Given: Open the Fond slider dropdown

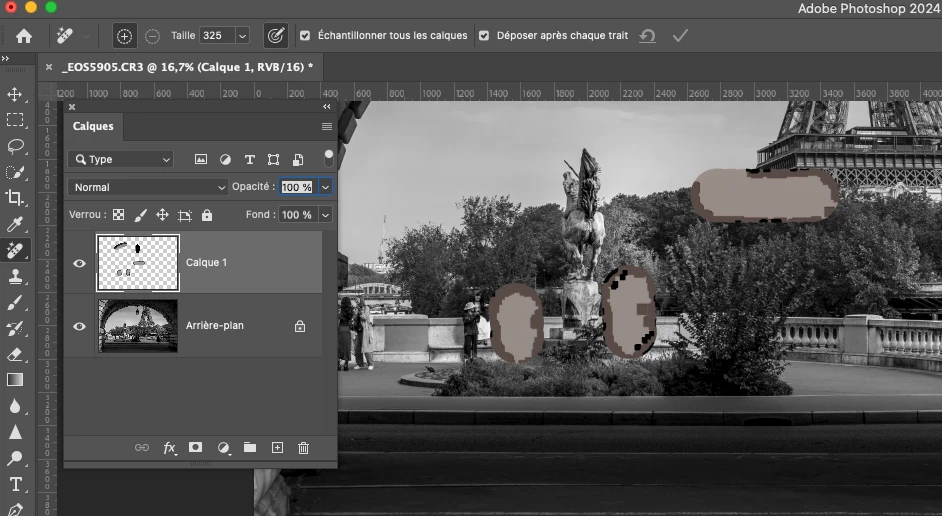Looking at the screenshot, I should tap(325, 214).
